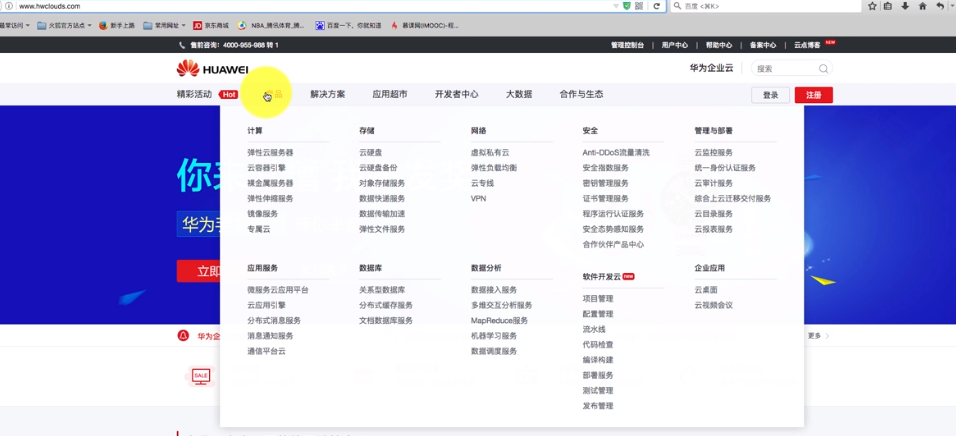
Task: Click the phone icon beside hotline number
Action: point(182,45)
